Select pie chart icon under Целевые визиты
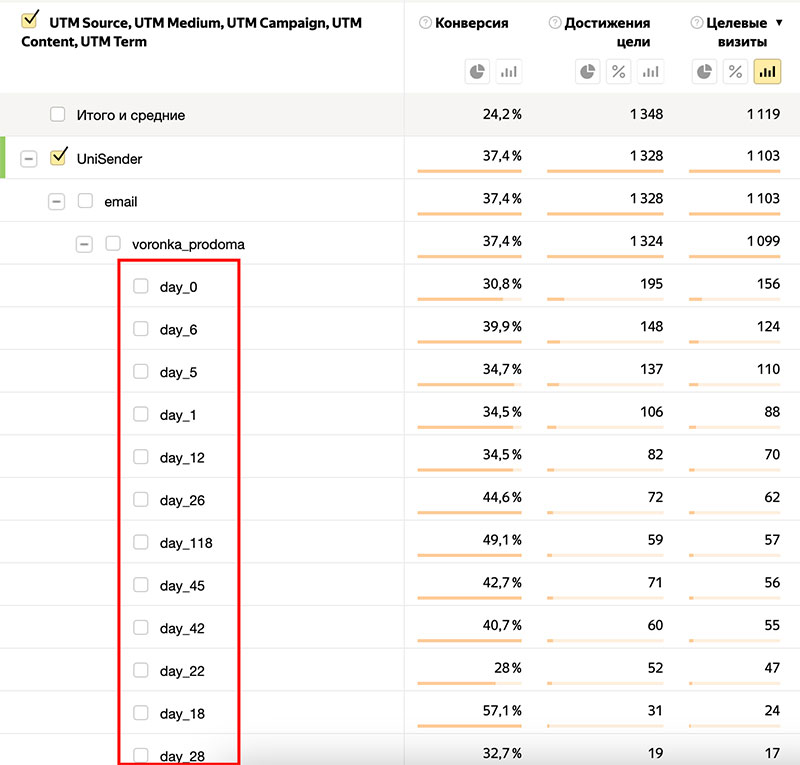This screenshot has width=800, height=765. coord(705,71)
